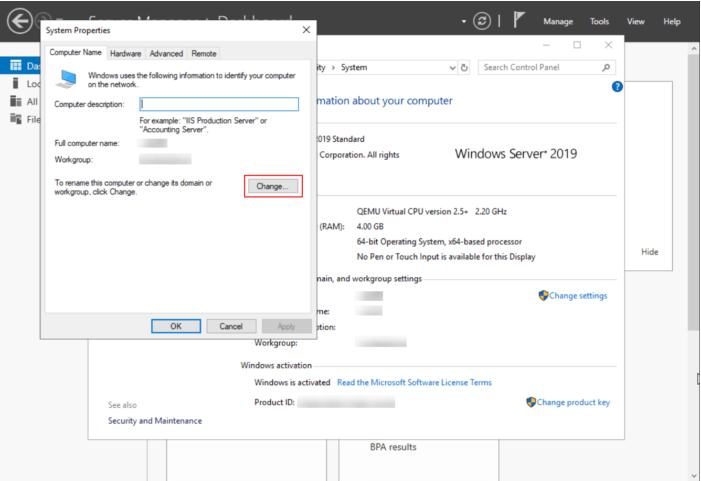Image resolution: width=701 pixels, height=481 pixels.
Task: Click the Change product key link
Action: 573,402
